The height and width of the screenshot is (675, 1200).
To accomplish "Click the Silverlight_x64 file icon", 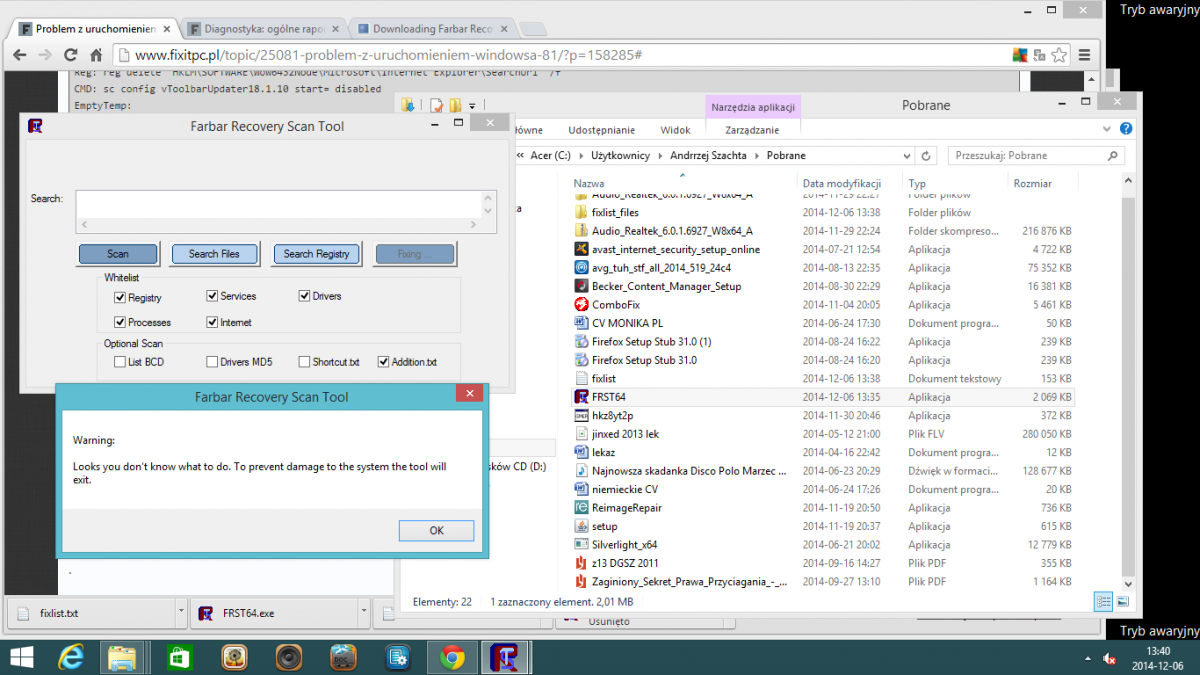I will coord(582,545).
